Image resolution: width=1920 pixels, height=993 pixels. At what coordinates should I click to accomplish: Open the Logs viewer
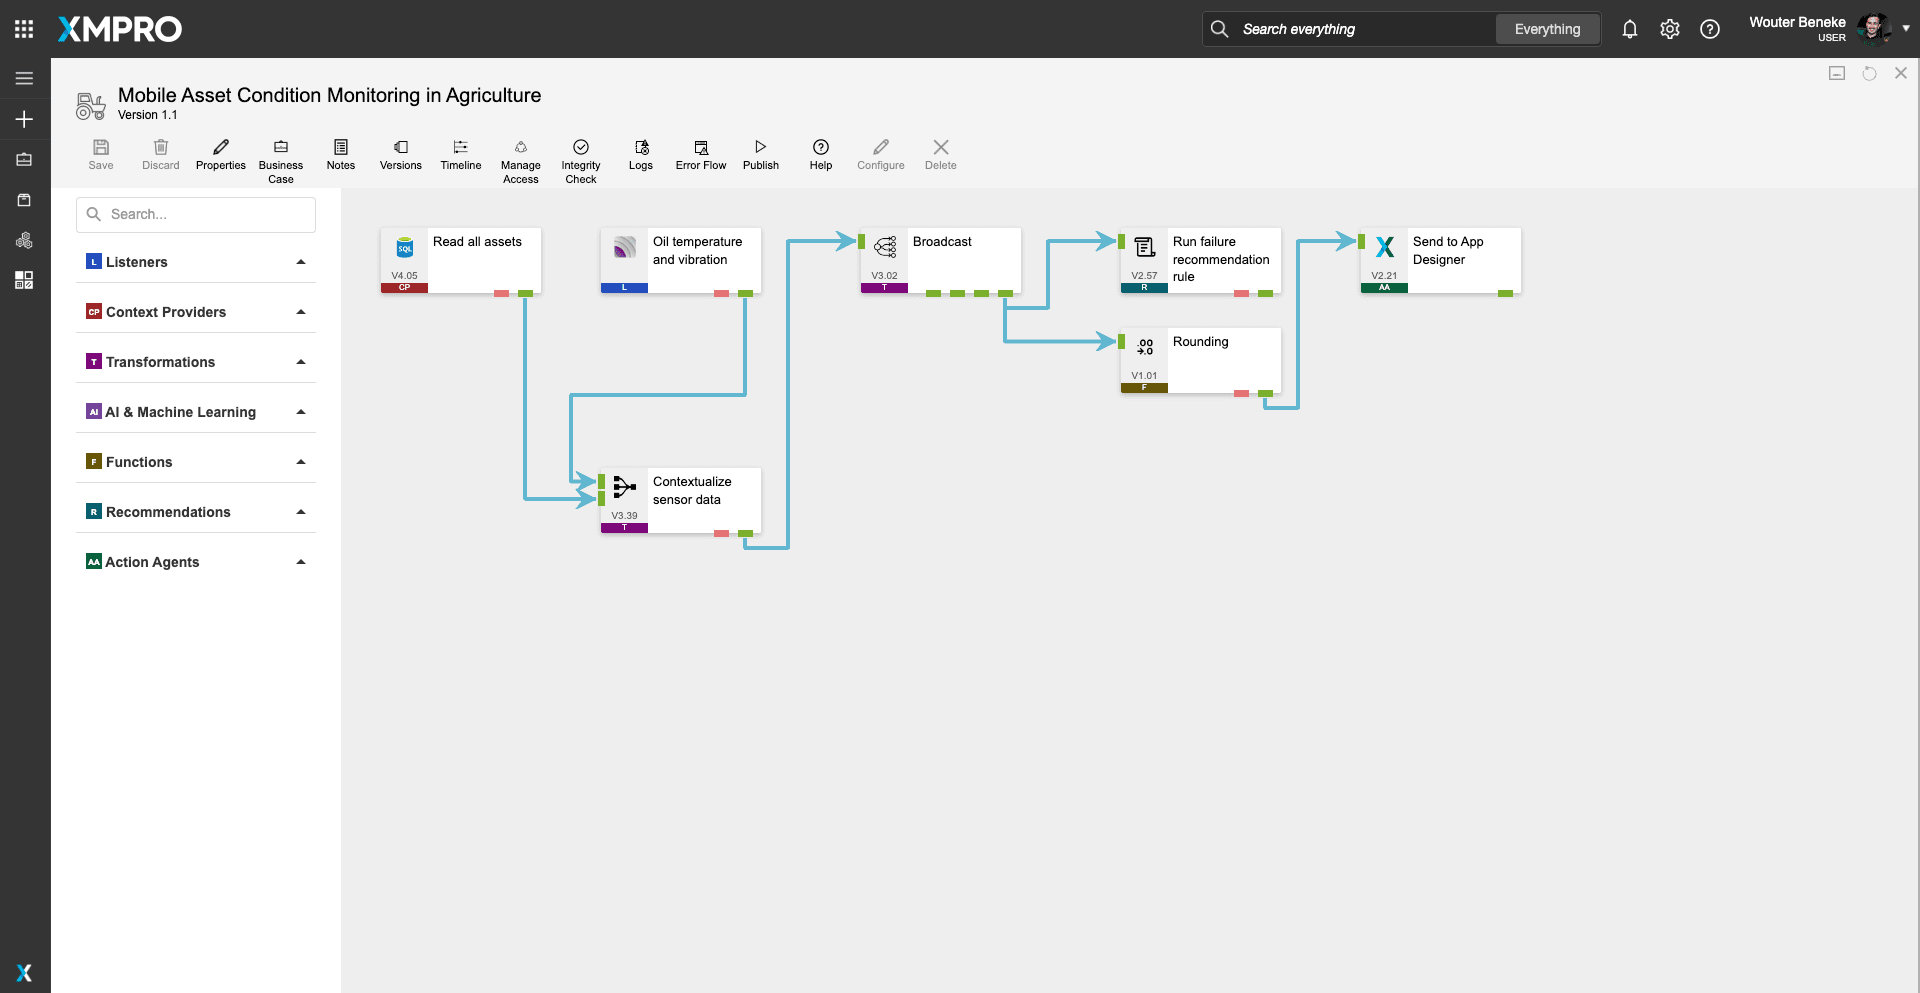(x=640, y=148)
